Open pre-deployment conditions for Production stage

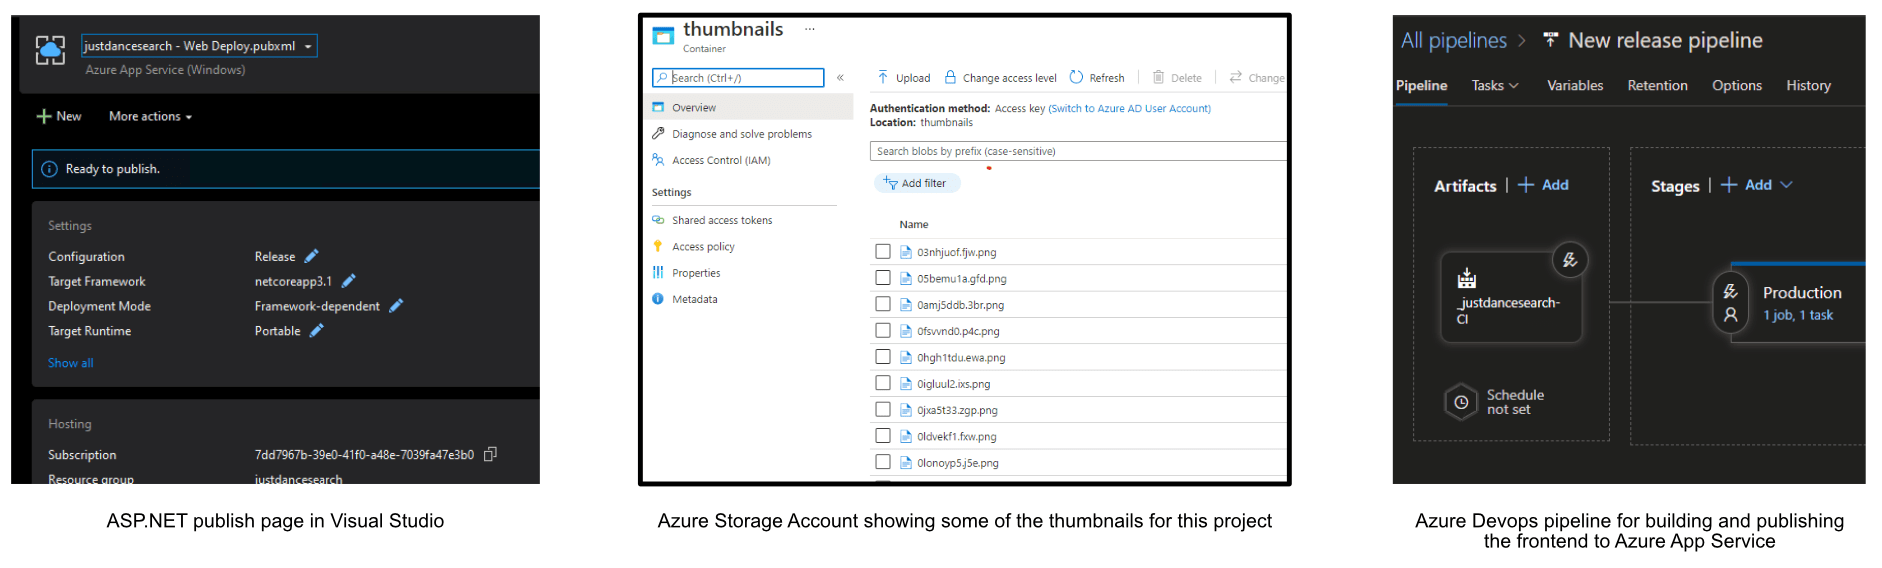tap(1731, 292)
